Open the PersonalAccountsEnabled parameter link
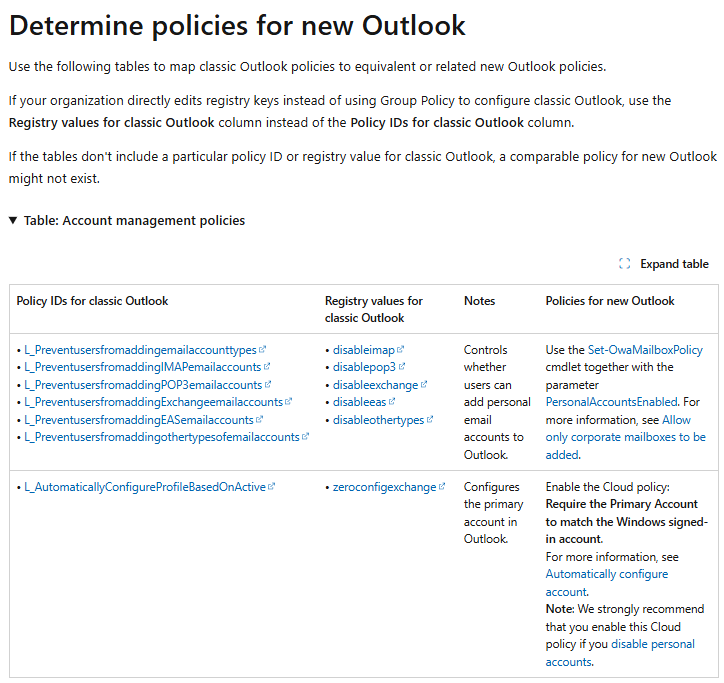 tap(611, 402)
